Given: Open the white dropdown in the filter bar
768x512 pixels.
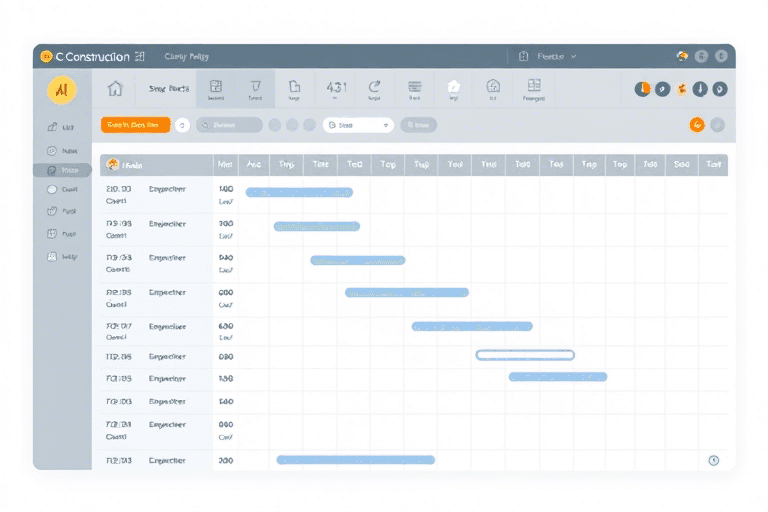Looking at the screenshot, I should (358, 125).
